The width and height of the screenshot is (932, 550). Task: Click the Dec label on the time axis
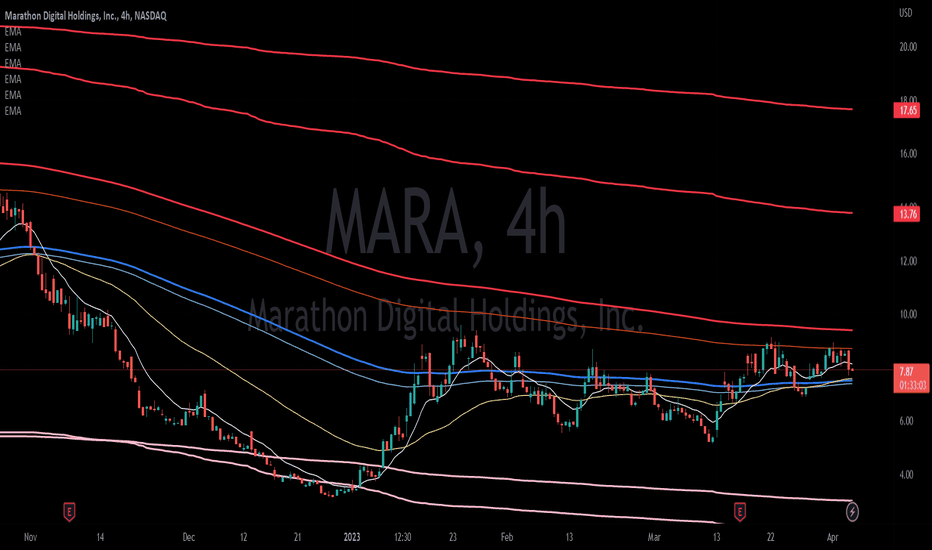pos(188,537)
